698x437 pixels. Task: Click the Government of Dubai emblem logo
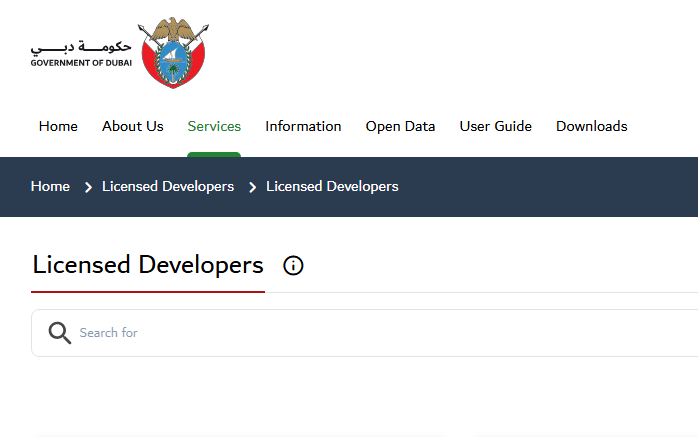tap(173, 53)
